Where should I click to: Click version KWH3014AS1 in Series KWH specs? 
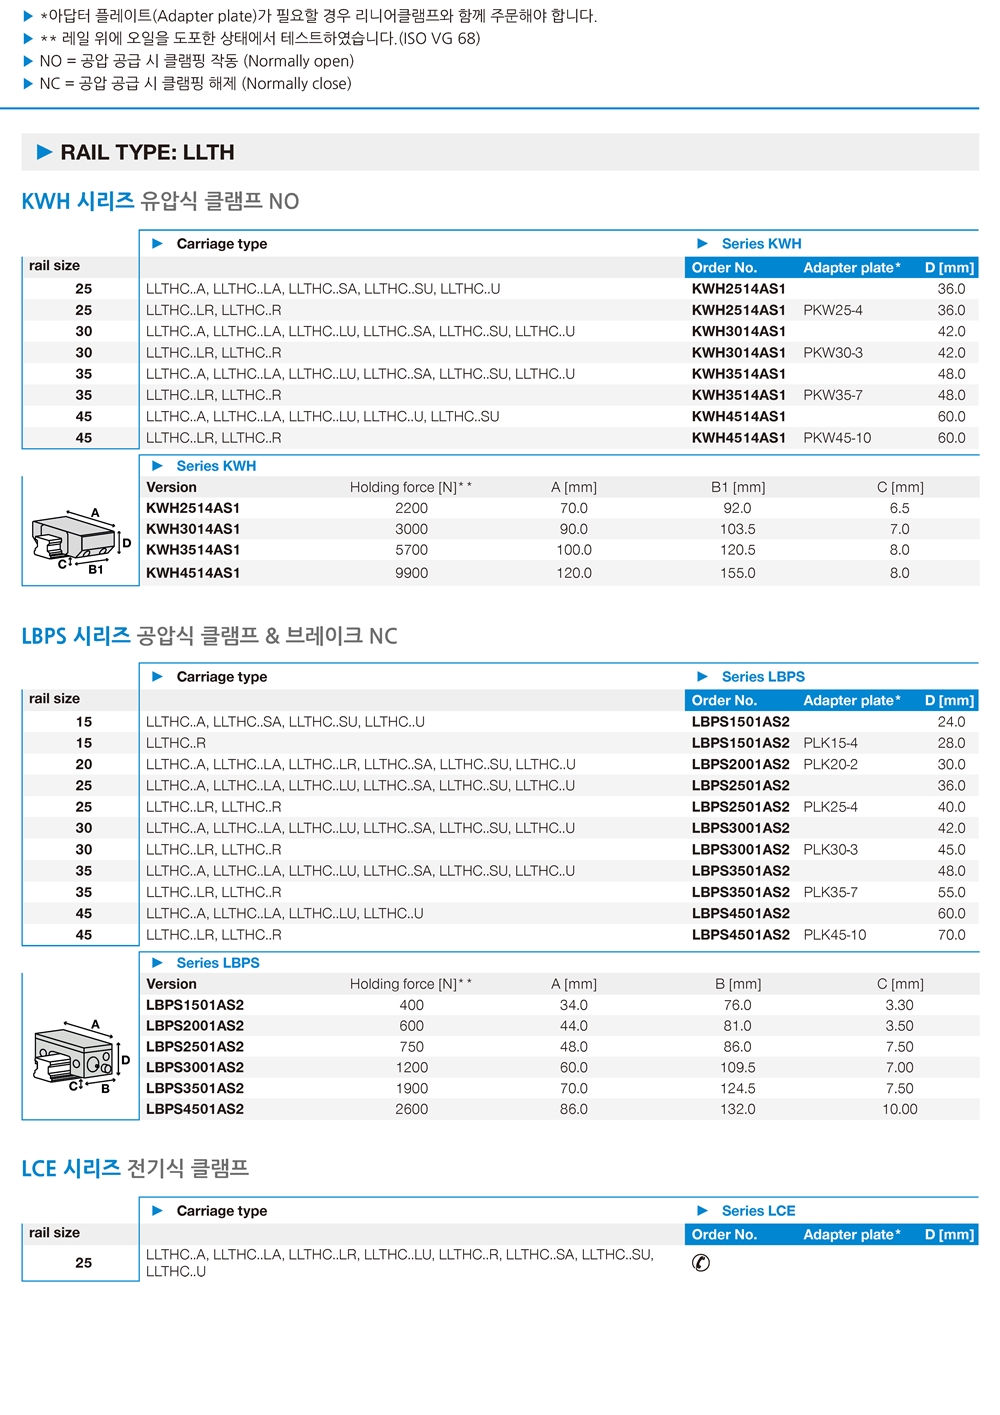(x=193, y=529)
